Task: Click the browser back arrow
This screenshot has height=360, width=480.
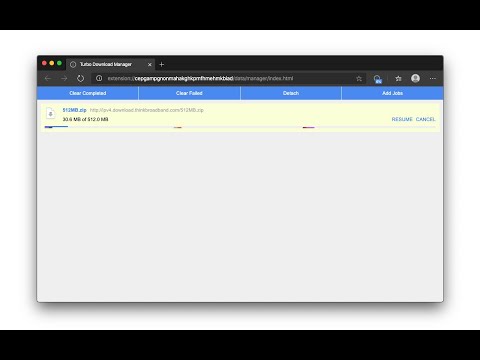Action: pyautogui.click(x=48, y=78)
